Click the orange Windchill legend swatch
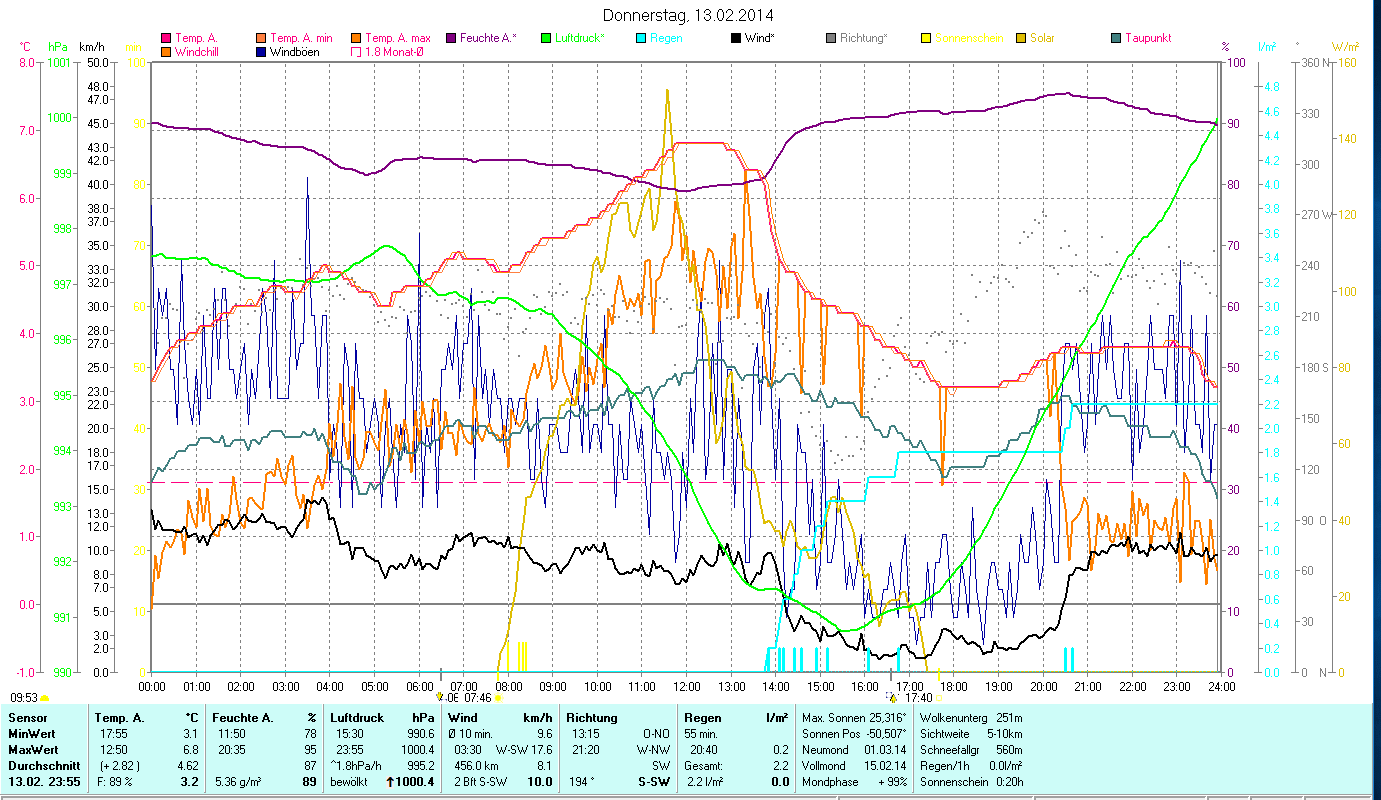 pos(165,52)
